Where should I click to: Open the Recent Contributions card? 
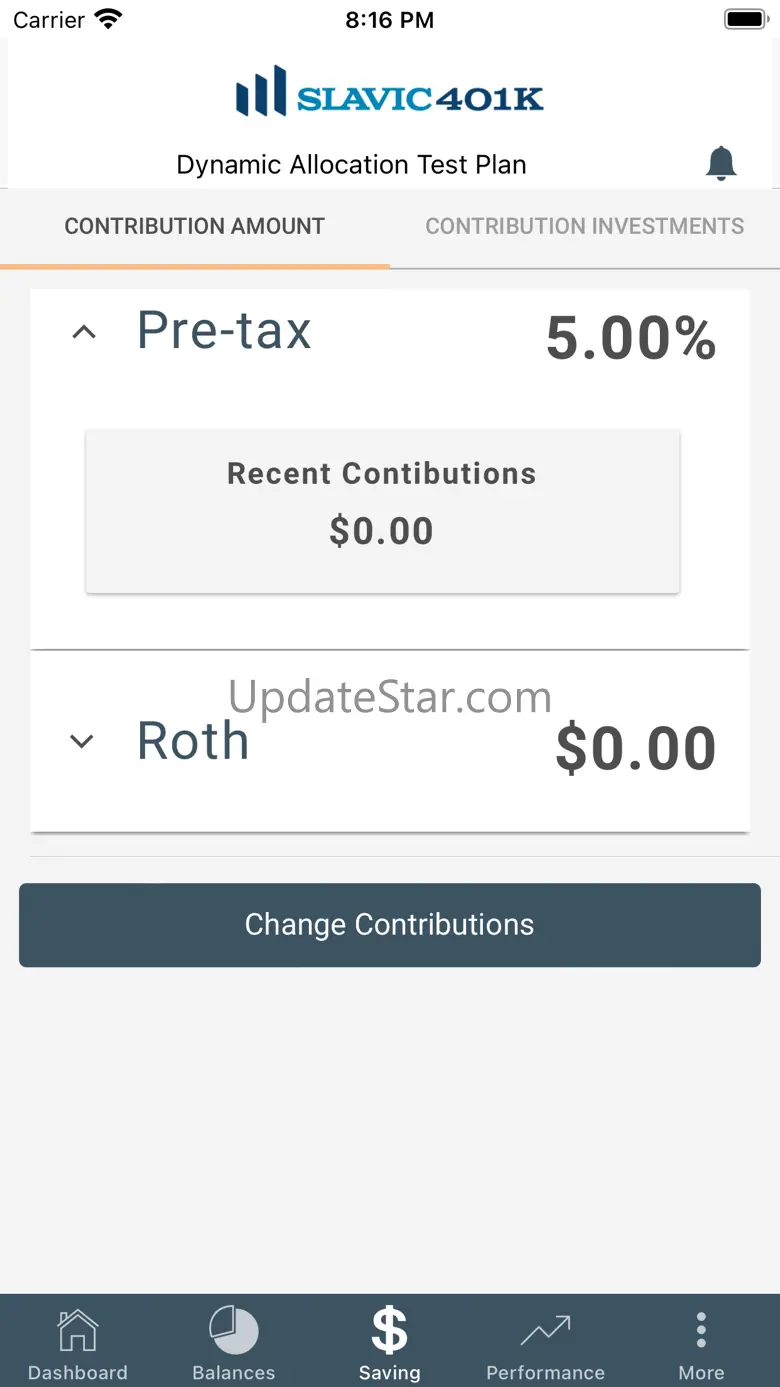point(382,511)
